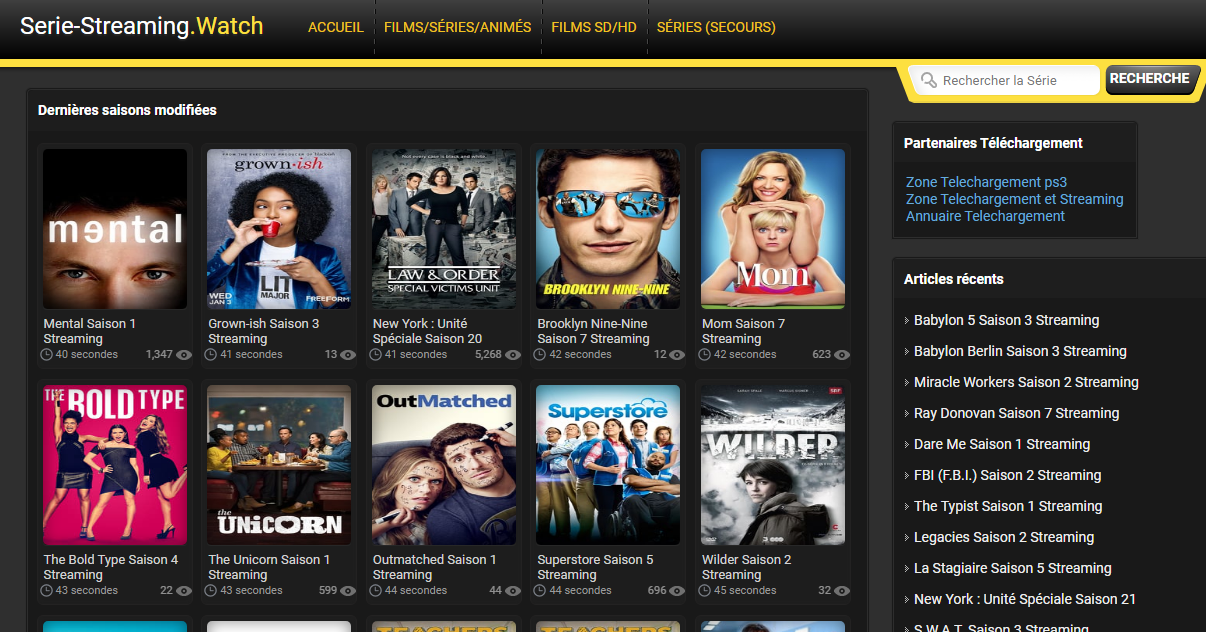Image resolution: width=1206 pixels, height=632 pixels.
Task: Click the clock icon under Superstore Saison 5
Action: (541, 591)
